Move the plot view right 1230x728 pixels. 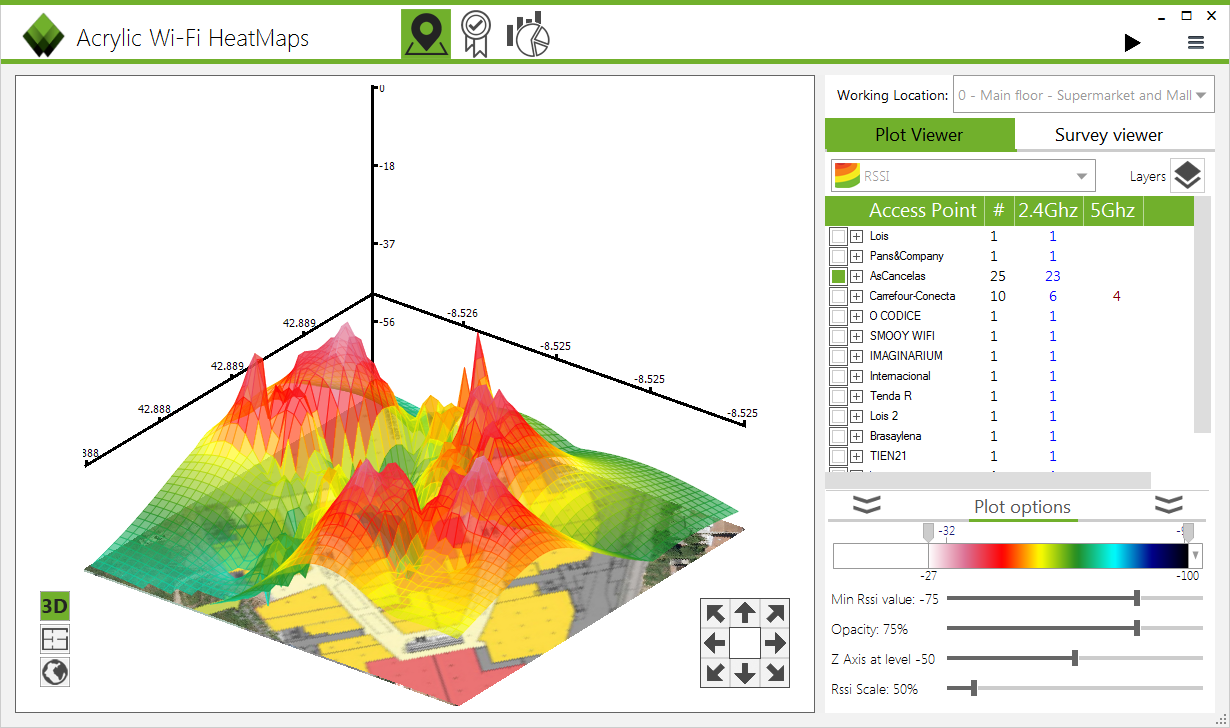[775, 642]
